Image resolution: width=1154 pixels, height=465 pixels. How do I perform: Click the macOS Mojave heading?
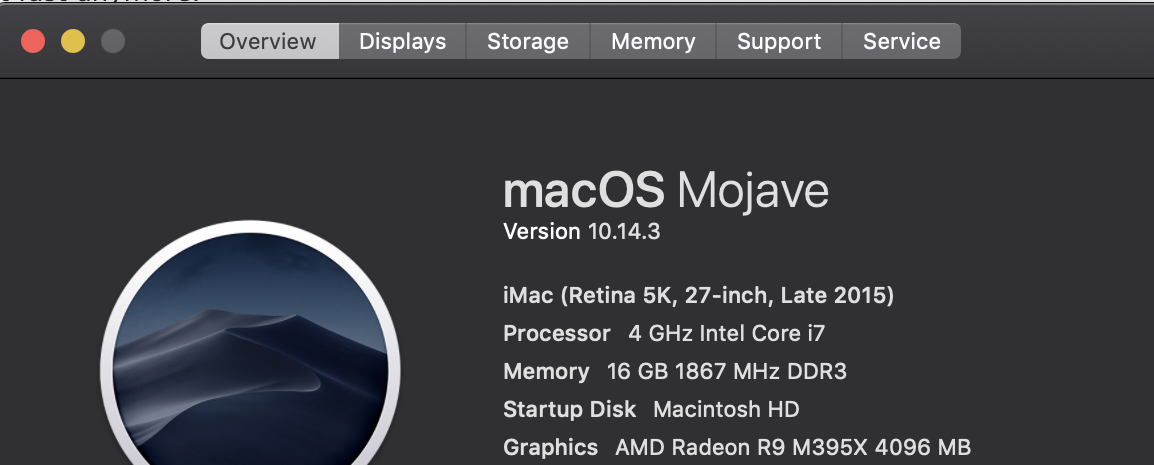point(665,190)
